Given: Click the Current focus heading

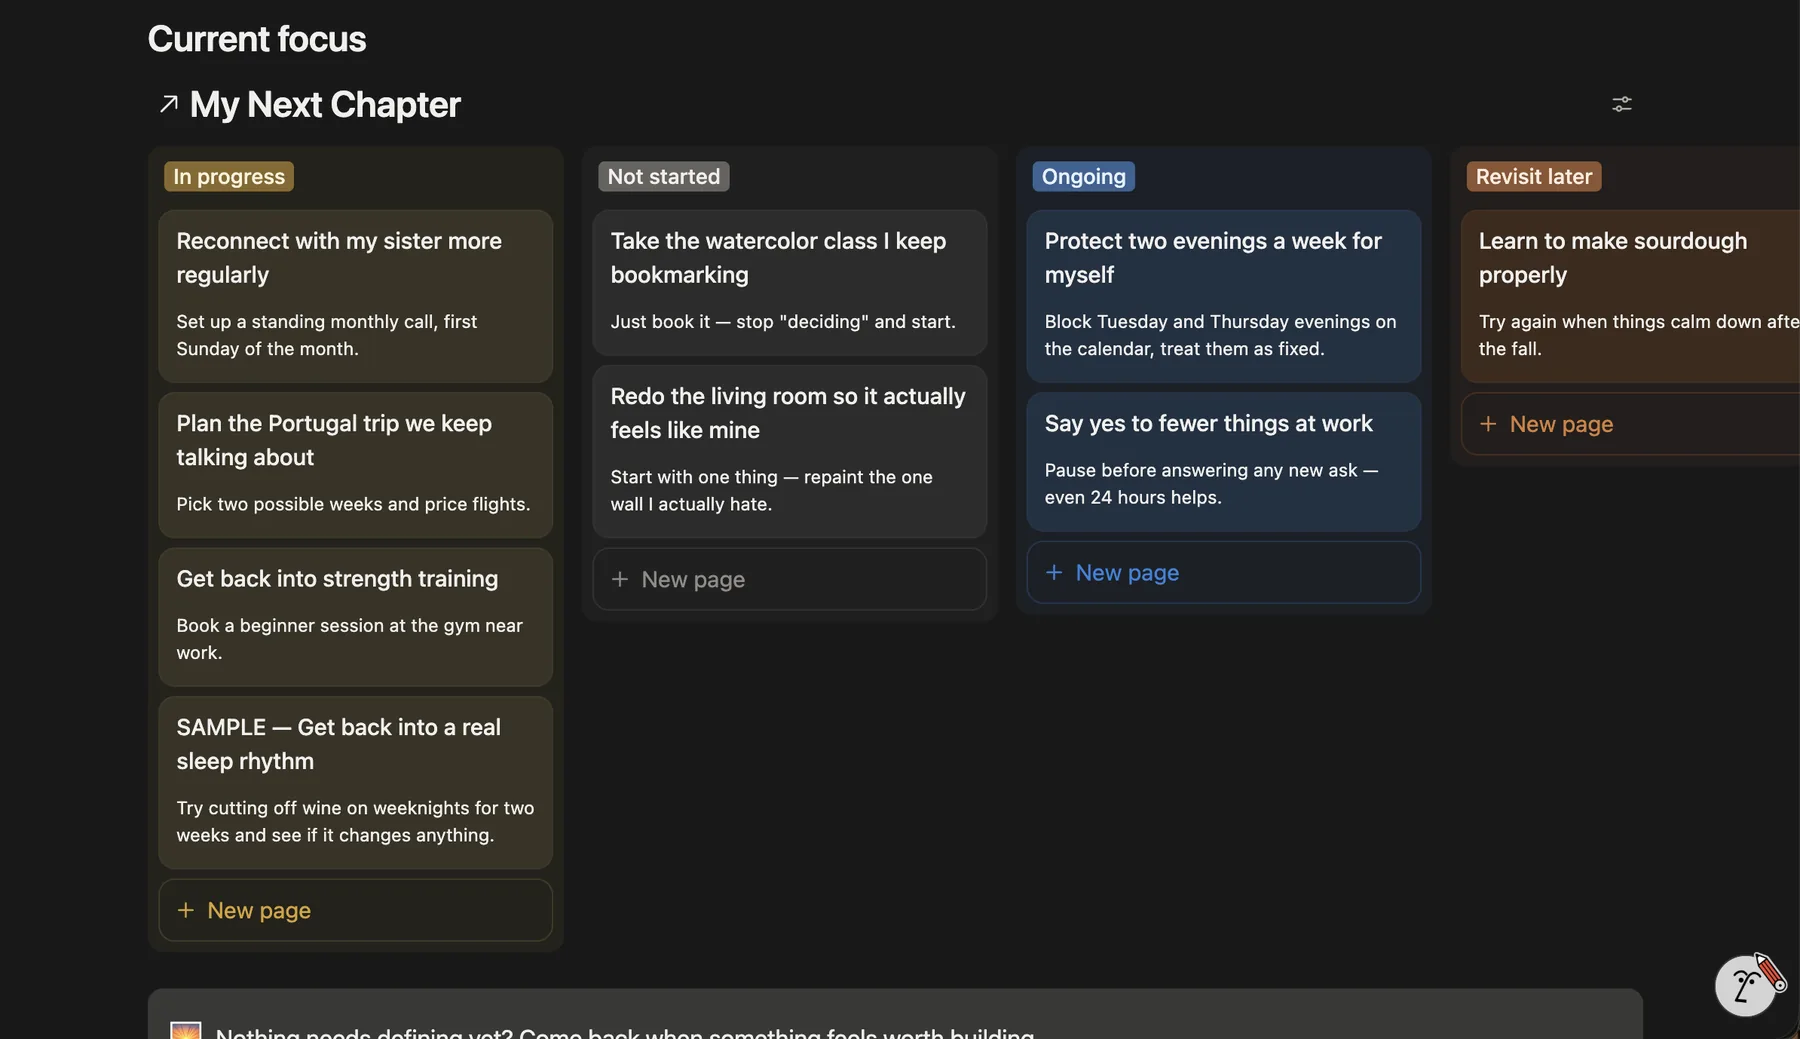Looking at the screenshot, I should 257,39.
